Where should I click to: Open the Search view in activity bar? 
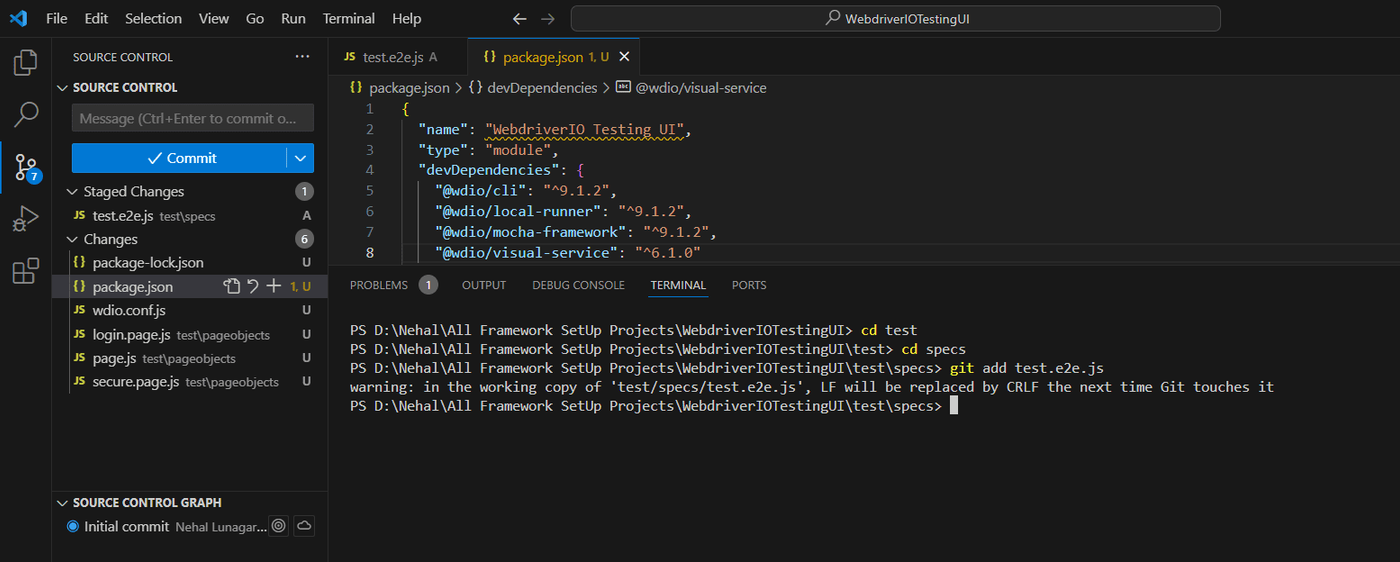[x=25, y=115]
